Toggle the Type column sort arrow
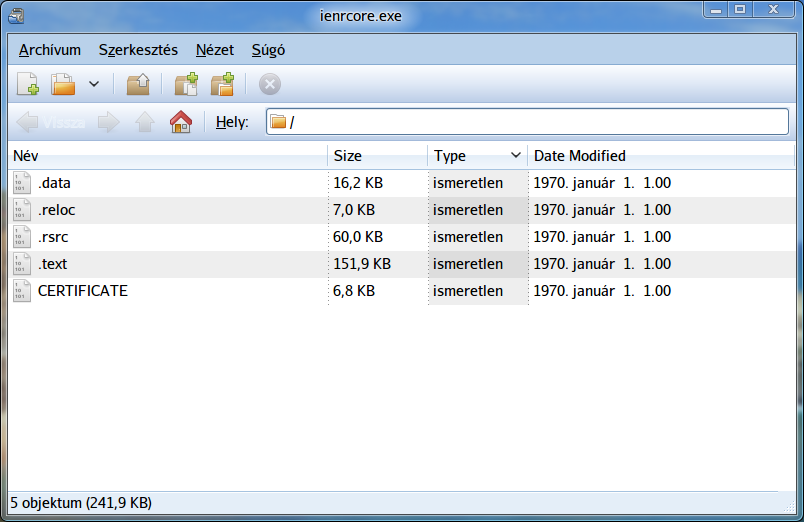 coord(516,155)
